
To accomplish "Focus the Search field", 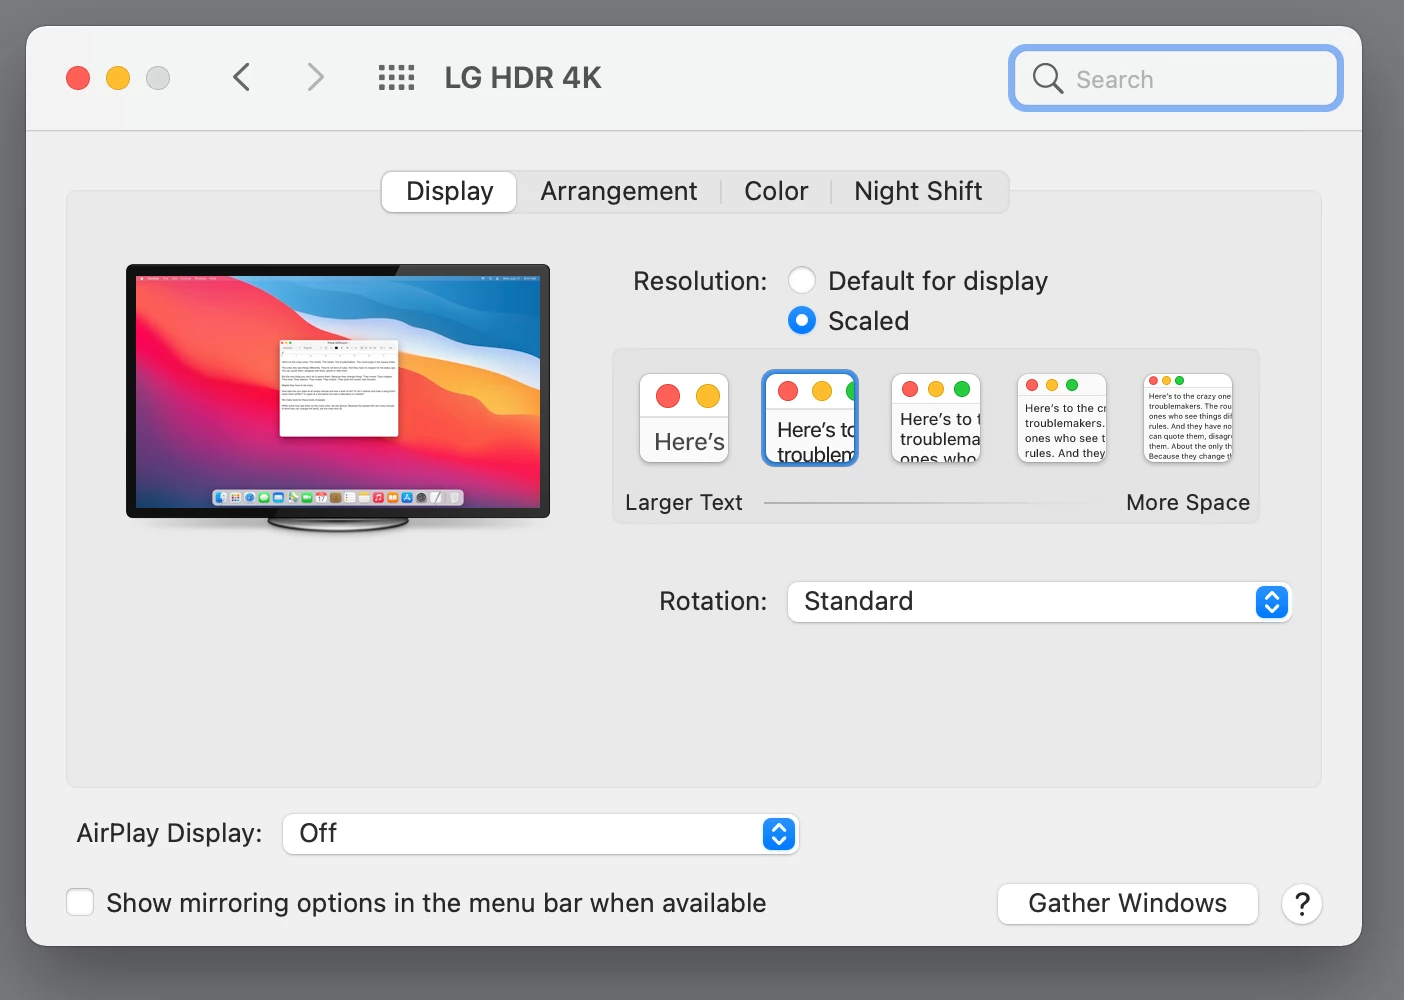I will coord(1176,78).
